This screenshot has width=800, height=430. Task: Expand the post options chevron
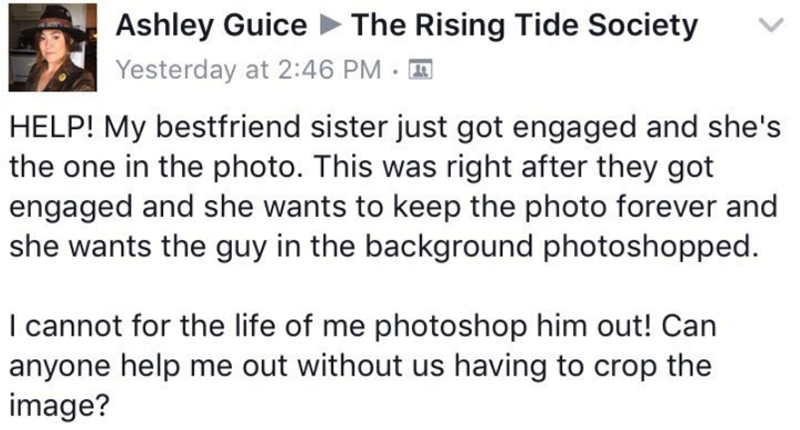tap(766, 28)
